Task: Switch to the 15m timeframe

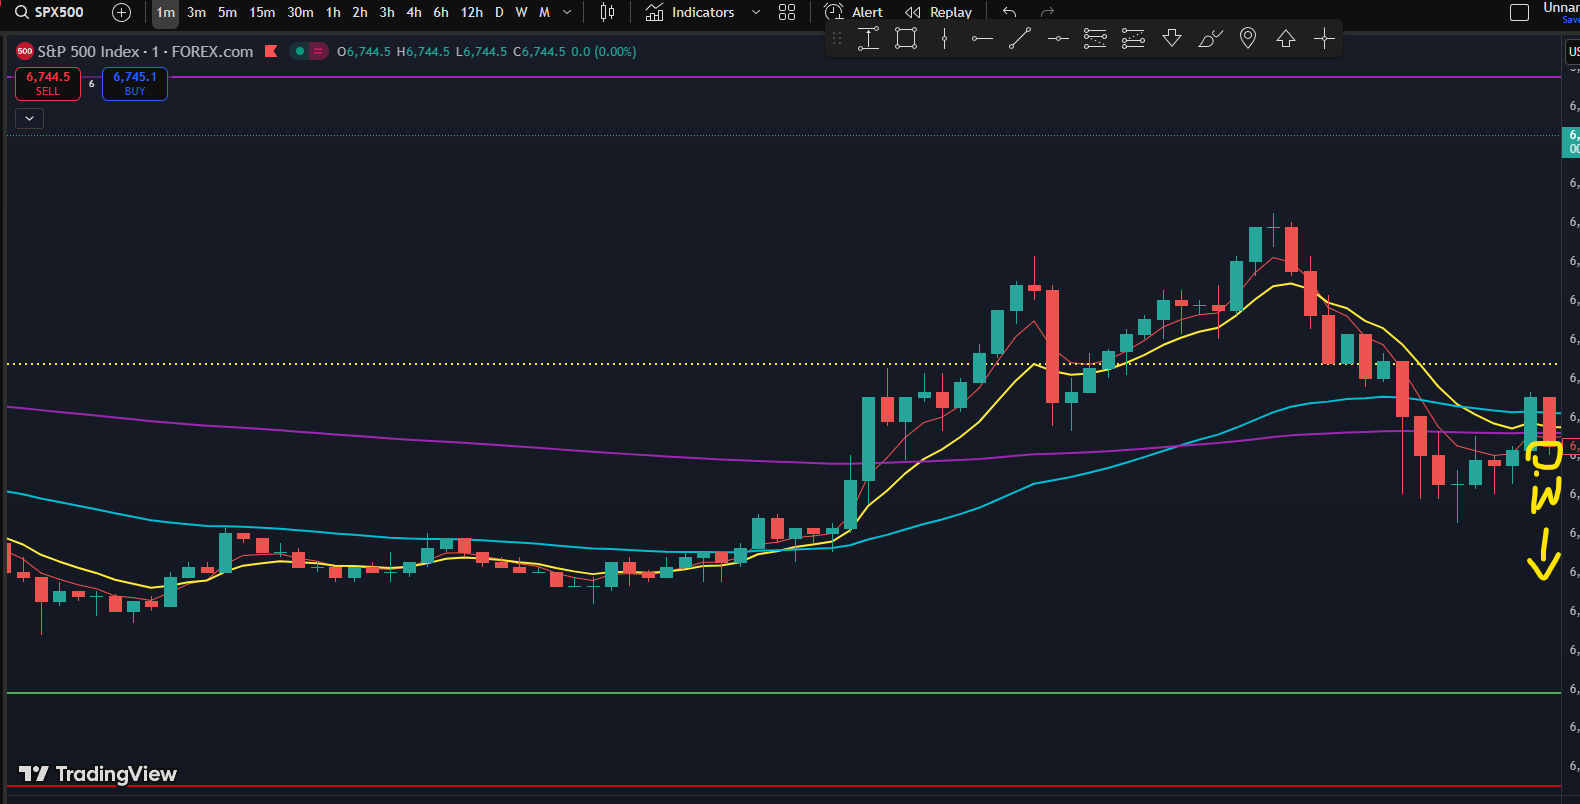Action: pos(262,12)
